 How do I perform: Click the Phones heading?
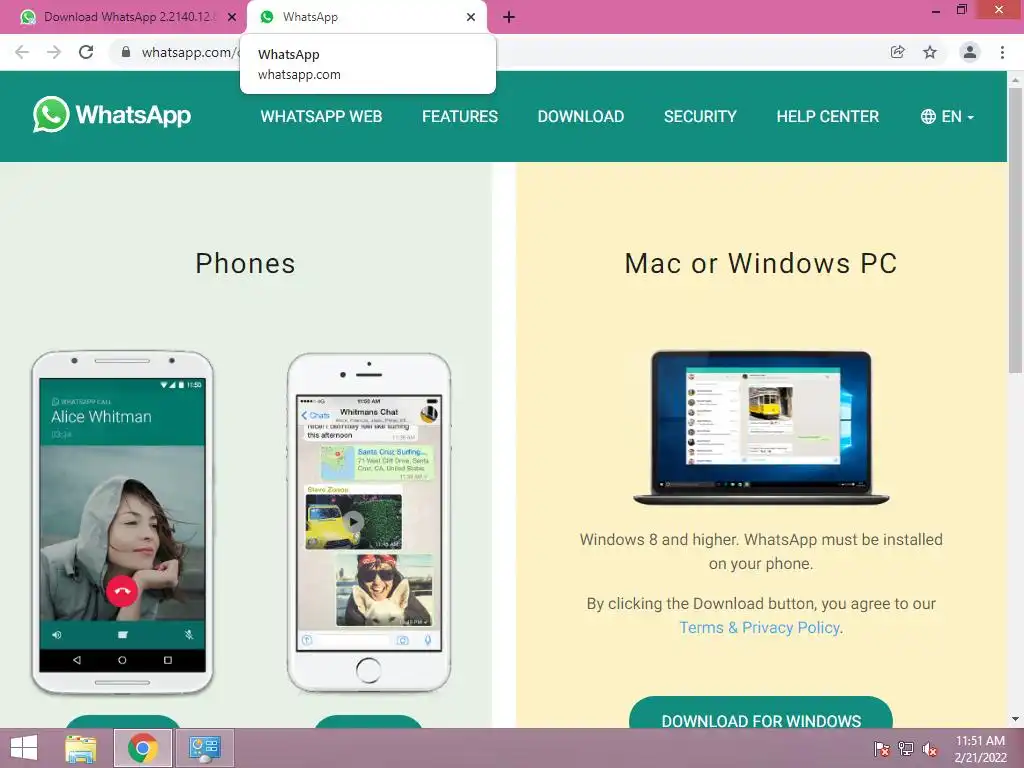pos(246,264)
